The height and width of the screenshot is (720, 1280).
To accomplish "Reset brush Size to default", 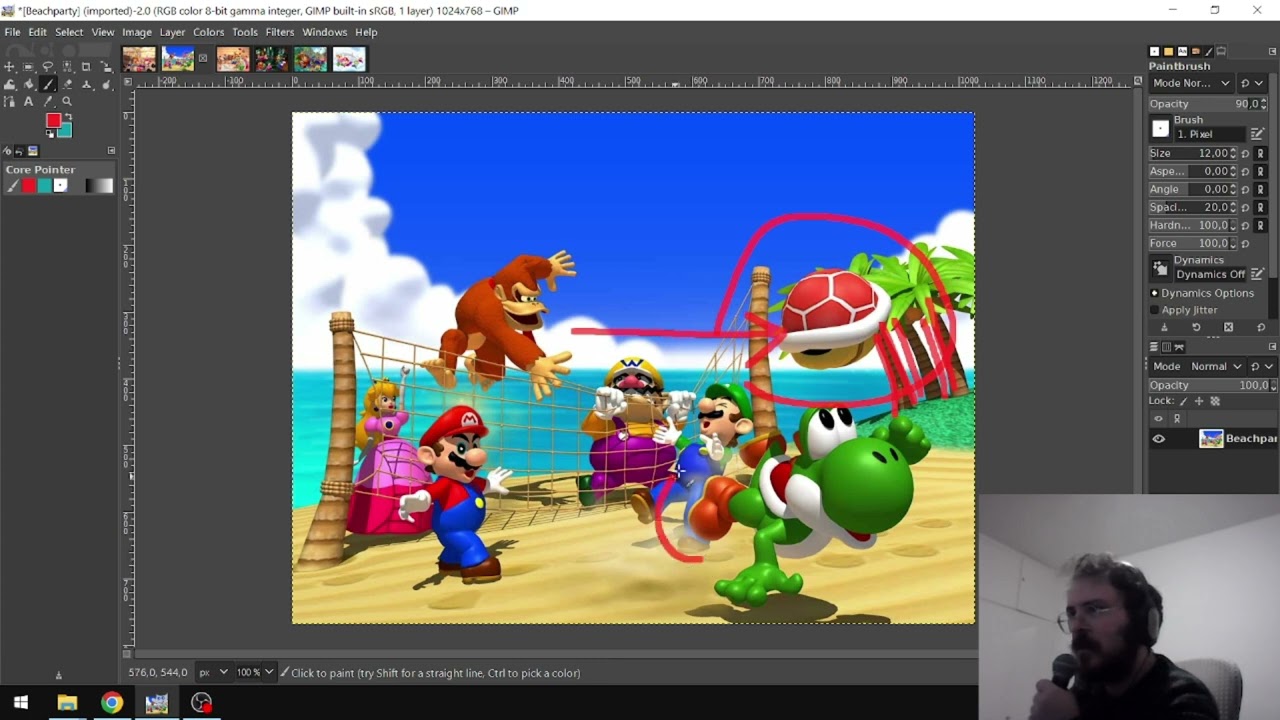I will point(1245,154).
